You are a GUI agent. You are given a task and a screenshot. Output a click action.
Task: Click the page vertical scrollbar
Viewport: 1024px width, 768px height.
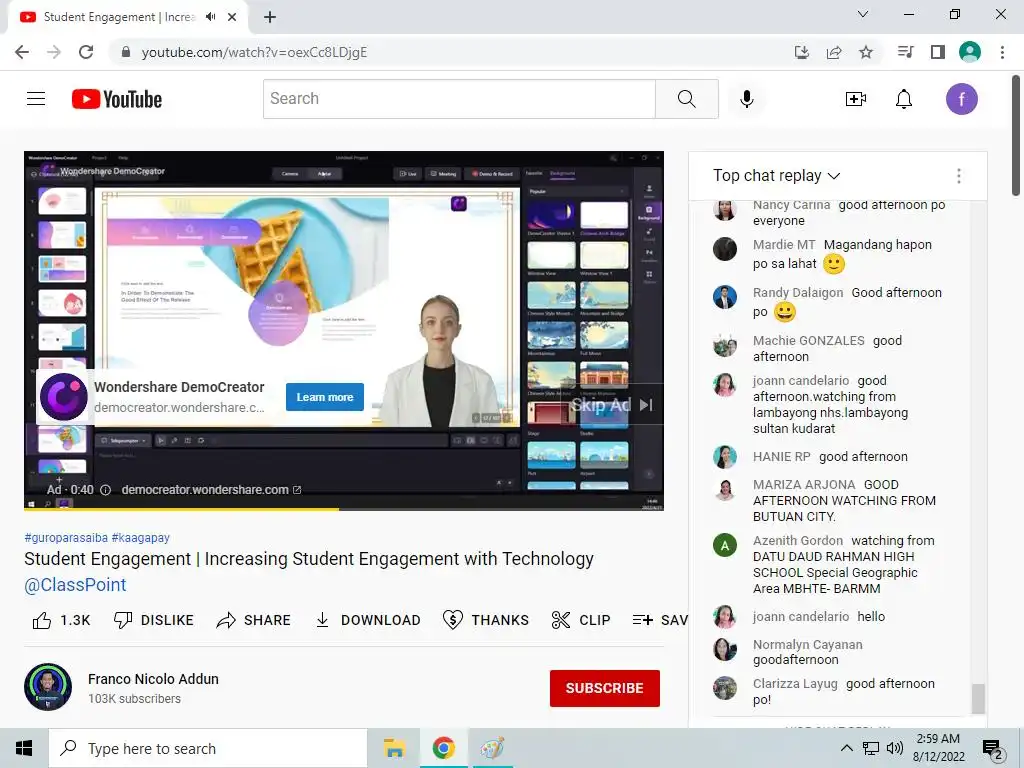(x=1016, y=136)
